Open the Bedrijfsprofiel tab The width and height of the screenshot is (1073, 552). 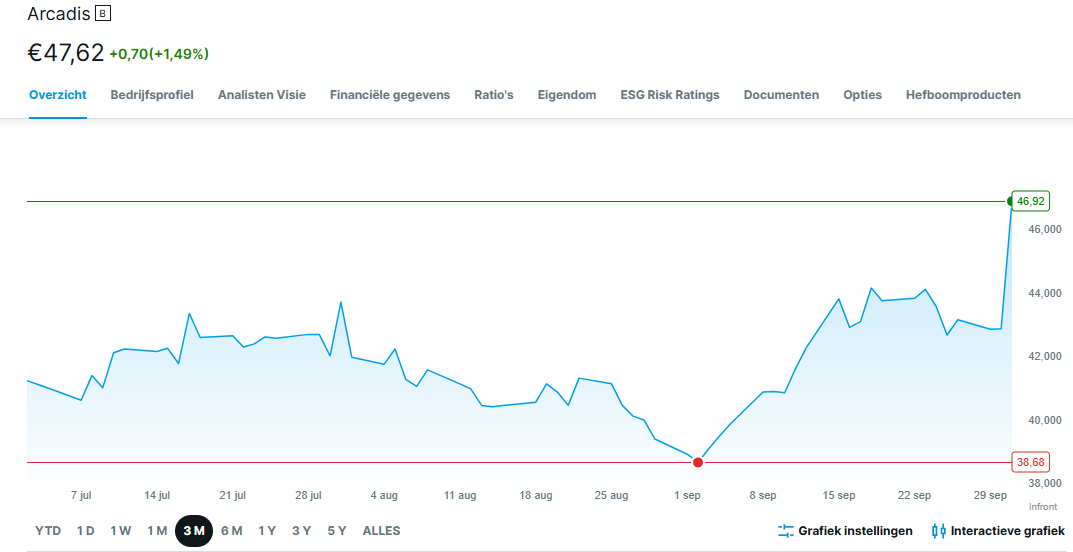pos(152,95)
